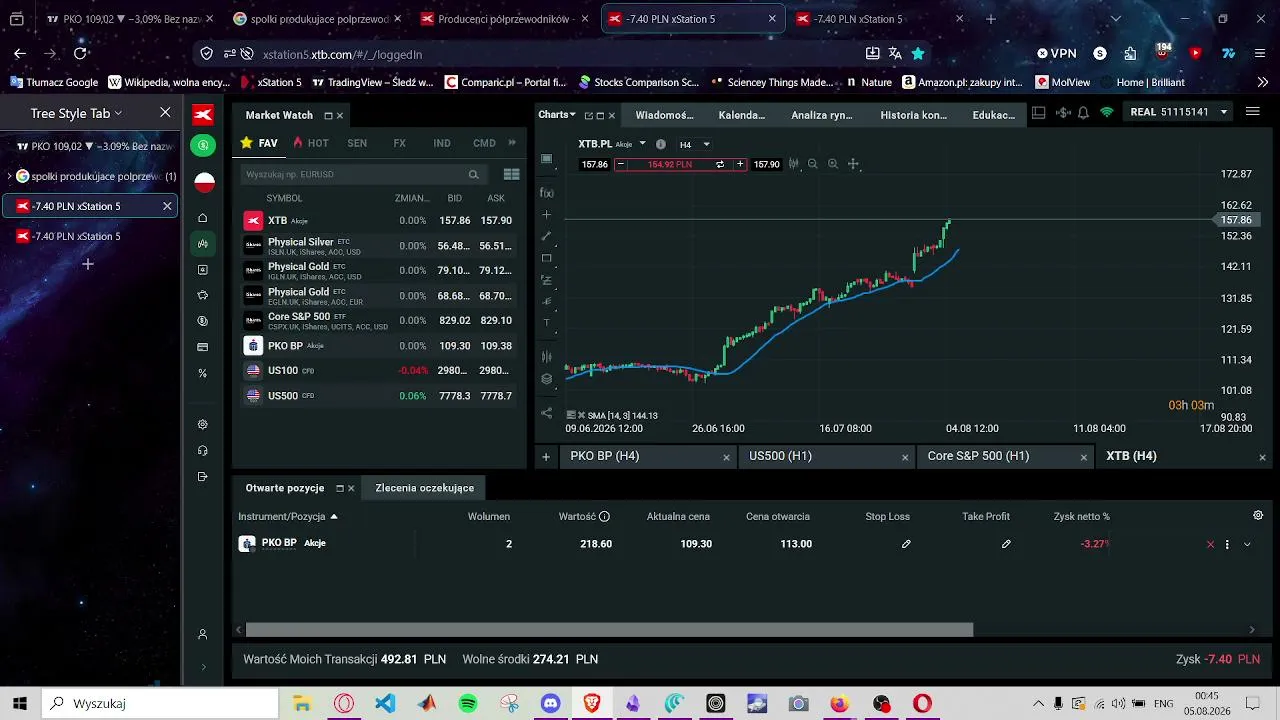Select the FAV tab in Market Watch
Image resolution: width=1280 pixels, height=720 pixels.
(260, 143)
